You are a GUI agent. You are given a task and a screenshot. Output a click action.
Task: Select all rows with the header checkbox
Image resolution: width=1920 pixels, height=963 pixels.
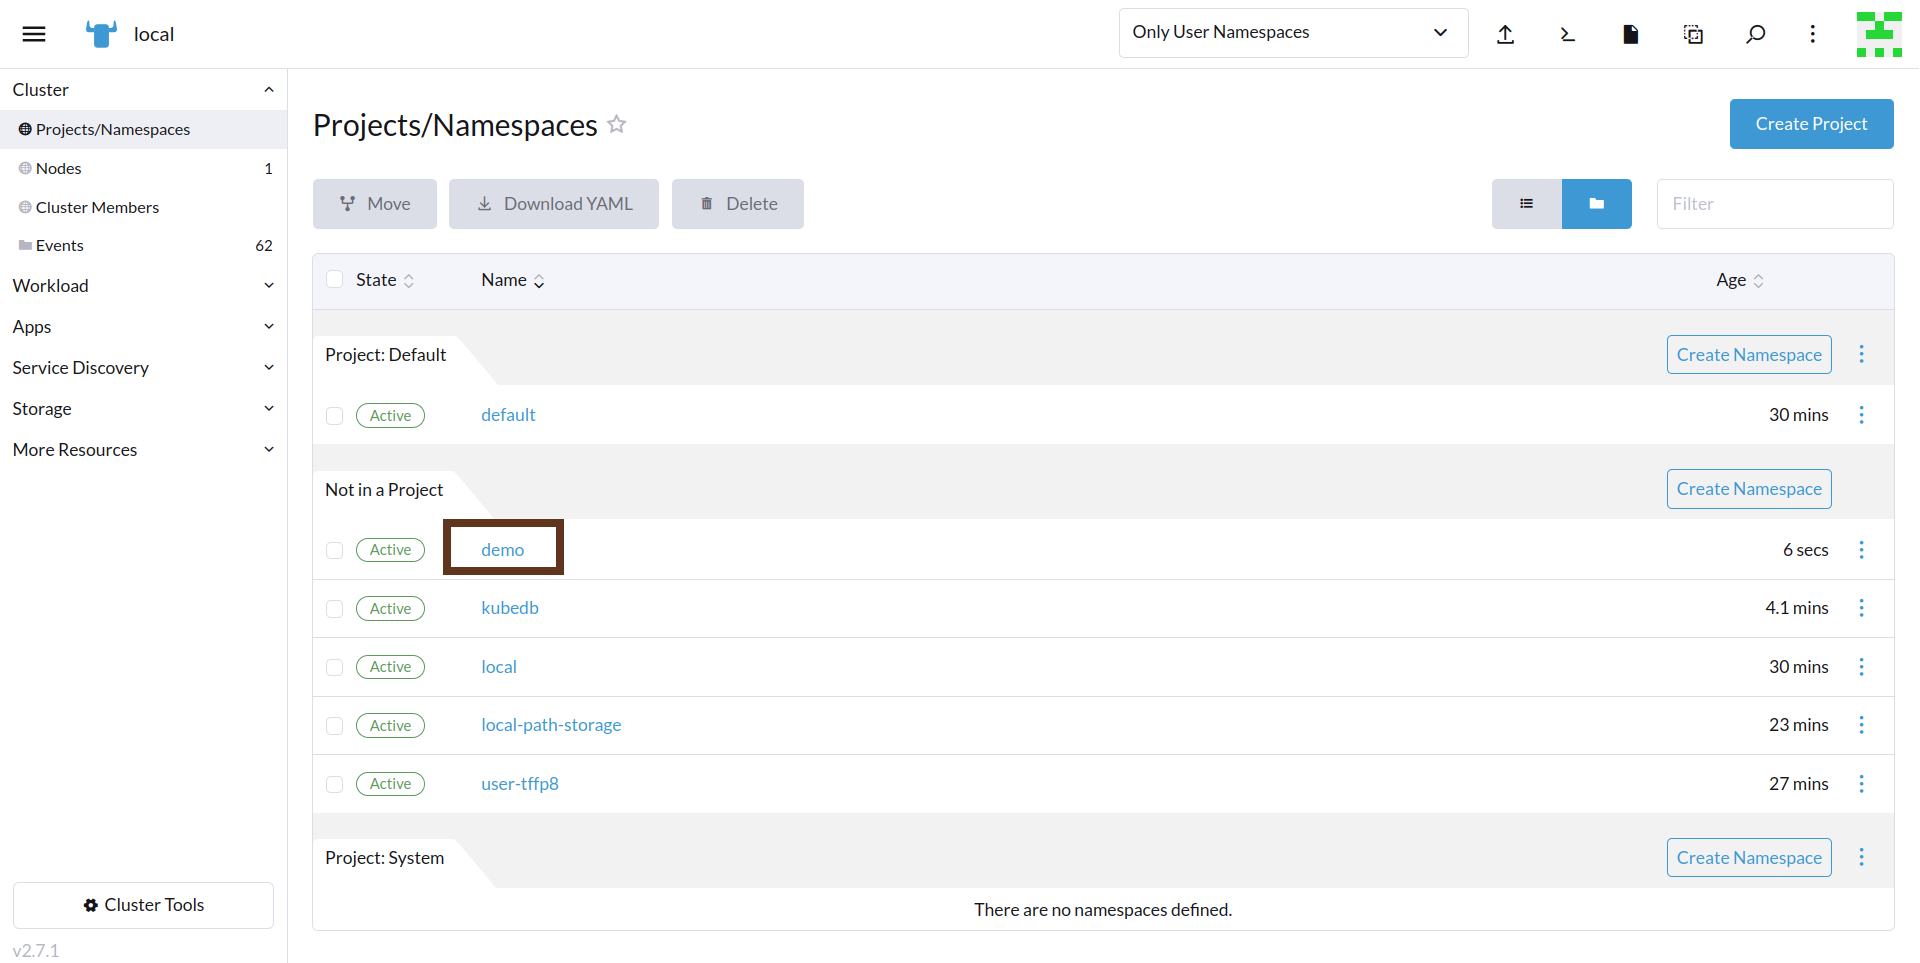(x=334, y=280)
